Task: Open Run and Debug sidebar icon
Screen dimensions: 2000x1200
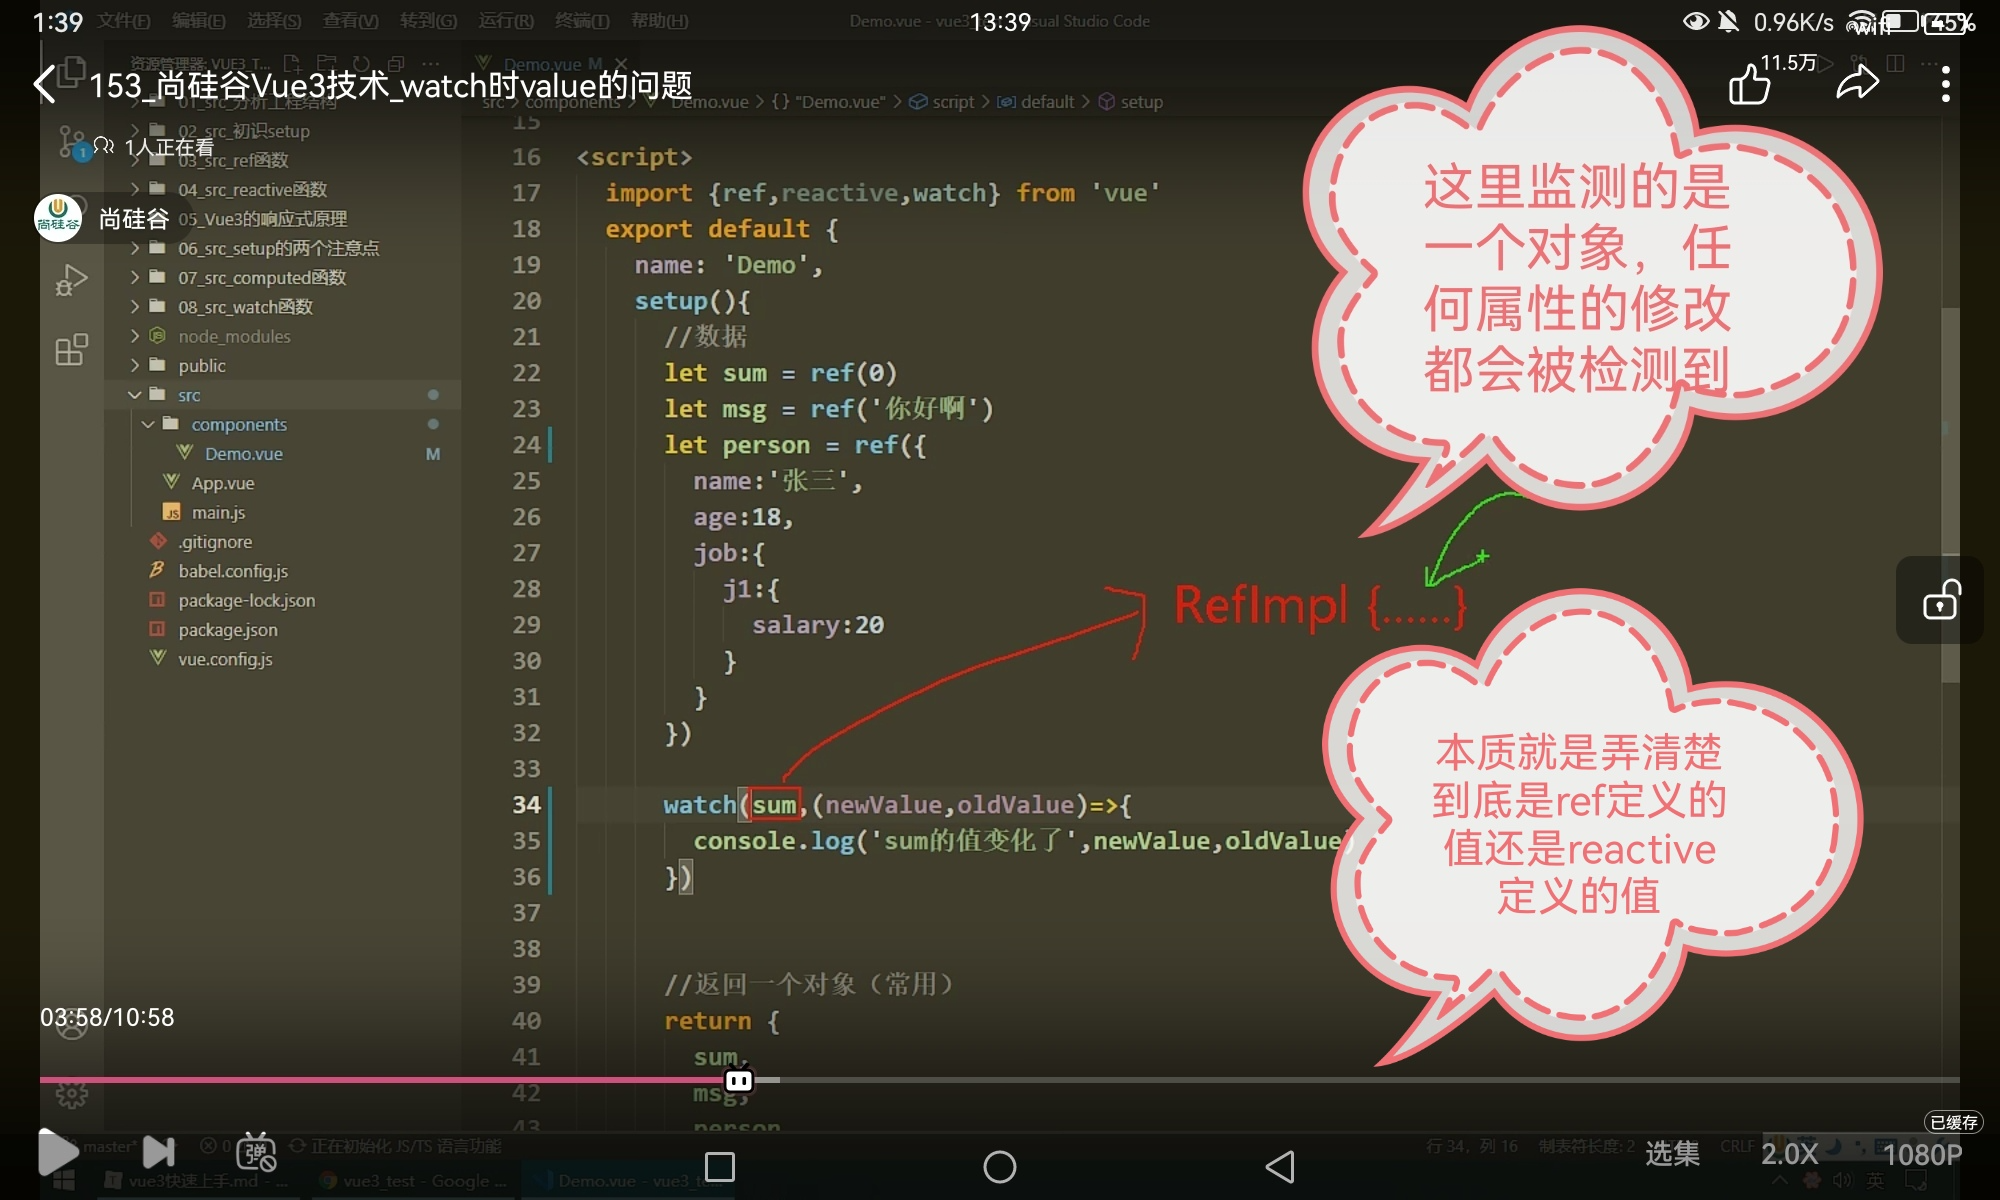Action: 71,280
